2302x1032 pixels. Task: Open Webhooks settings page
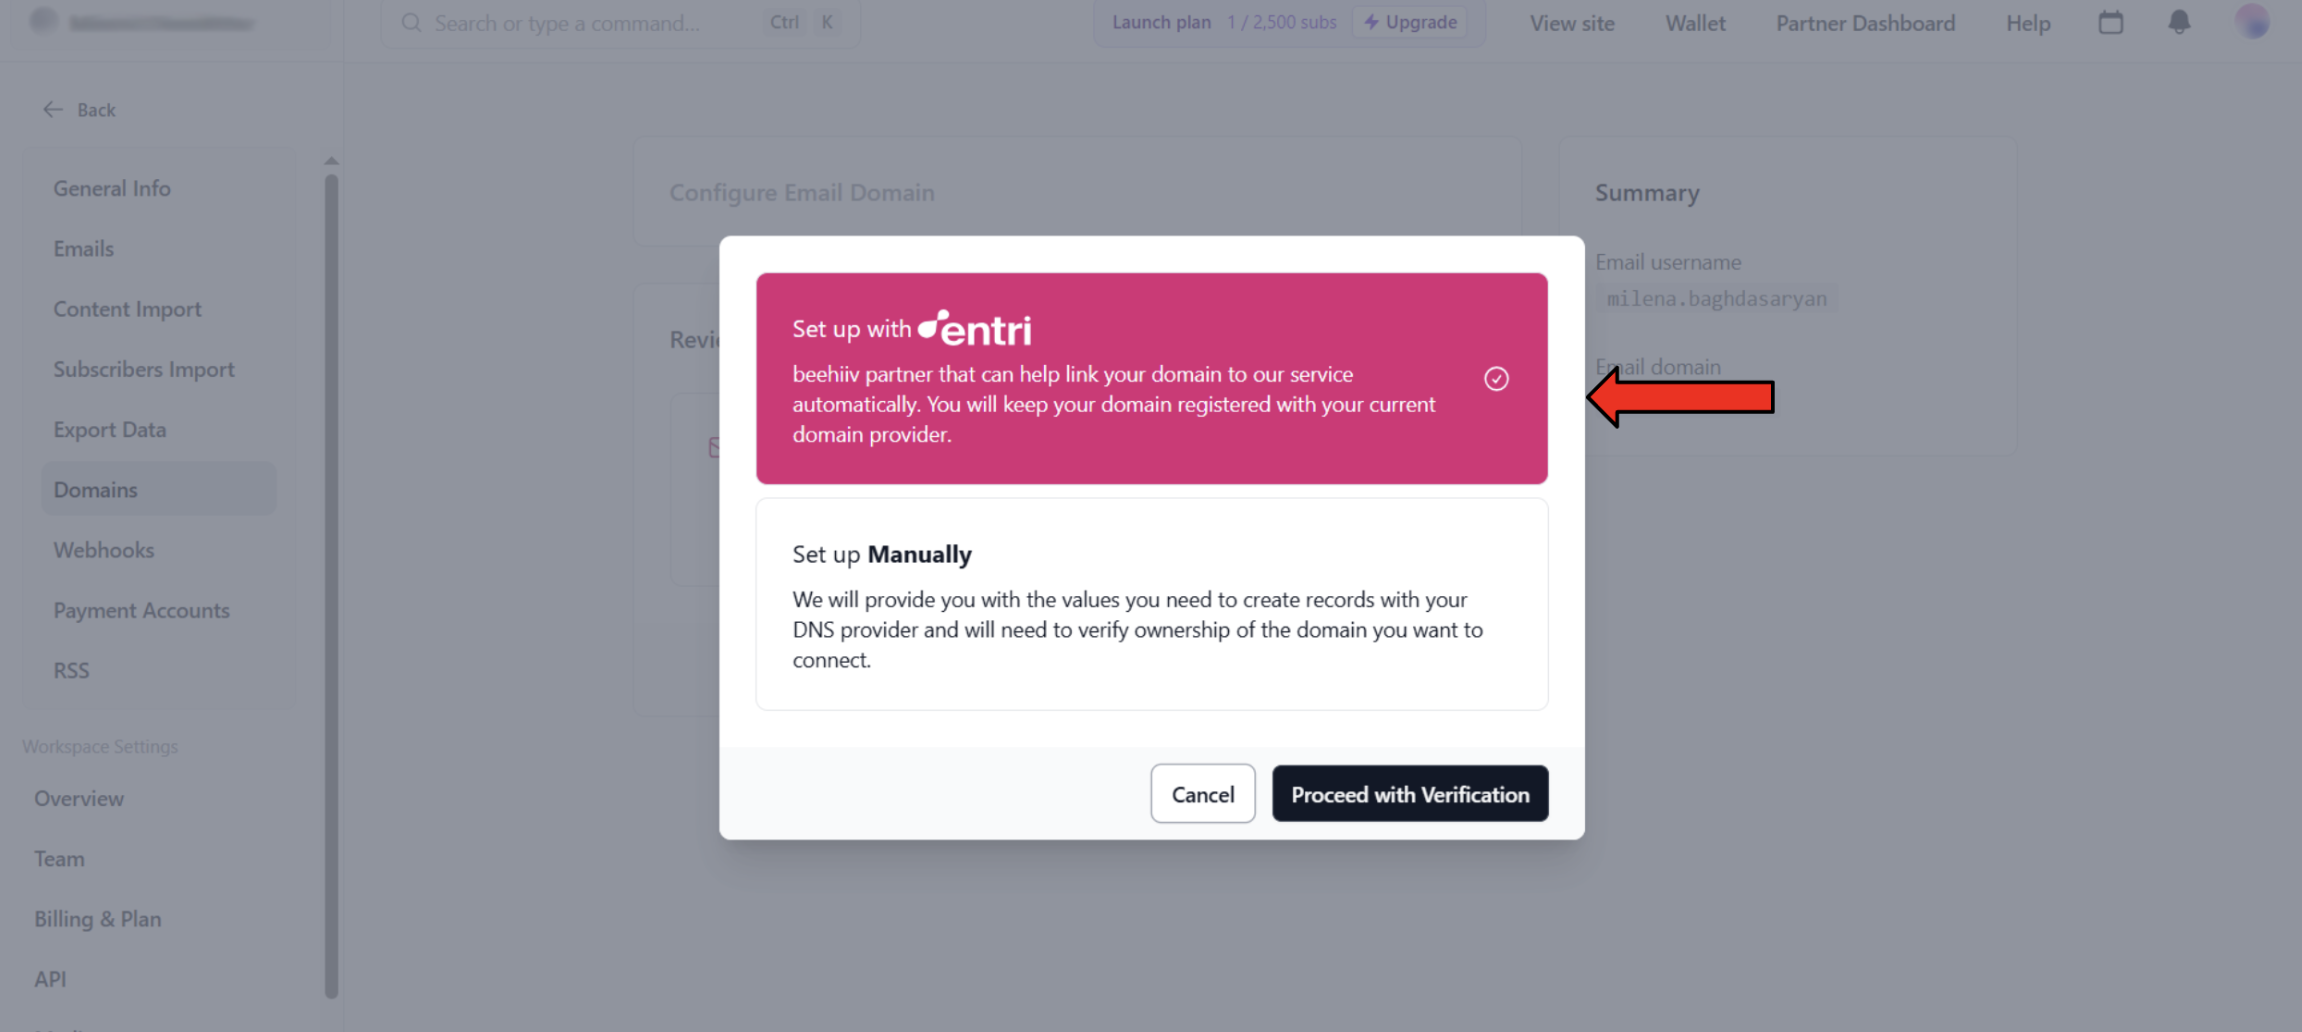pyautogui.click(x=104, y=550)
